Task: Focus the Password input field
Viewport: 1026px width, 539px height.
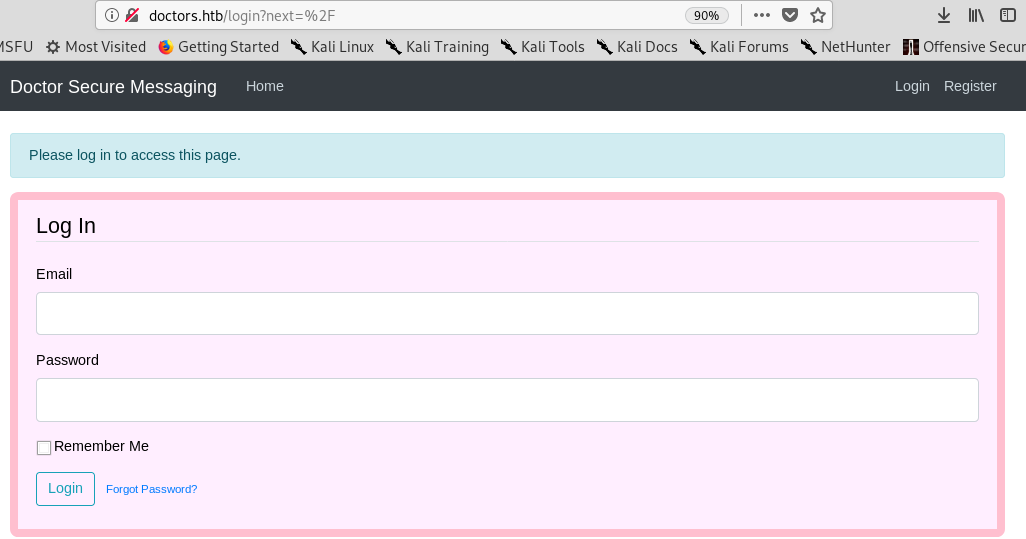Action: [507, 400]
